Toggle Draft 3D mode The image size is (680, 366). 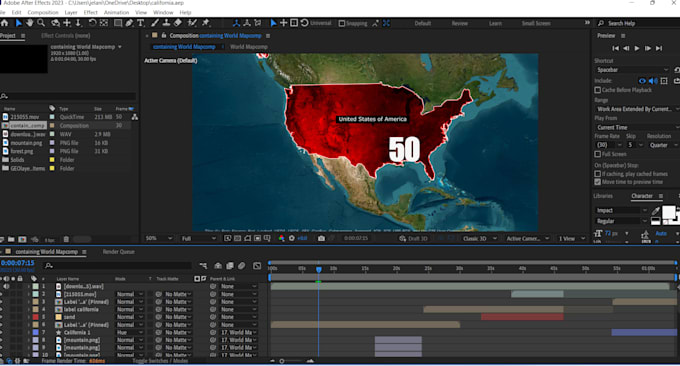(x=414, y=238)
